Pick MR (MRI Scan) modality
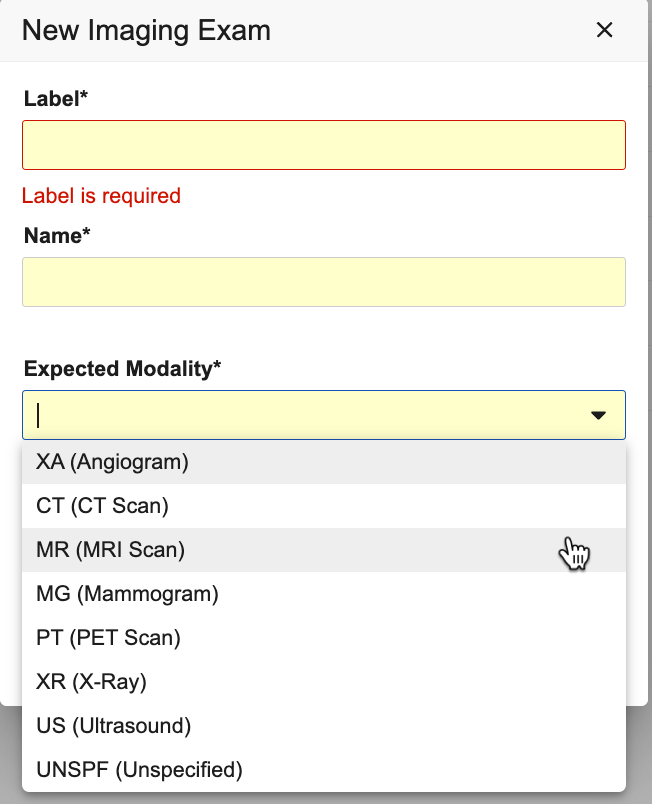The width and height of the screenshot is (652, 804). (x=110, y=550)
